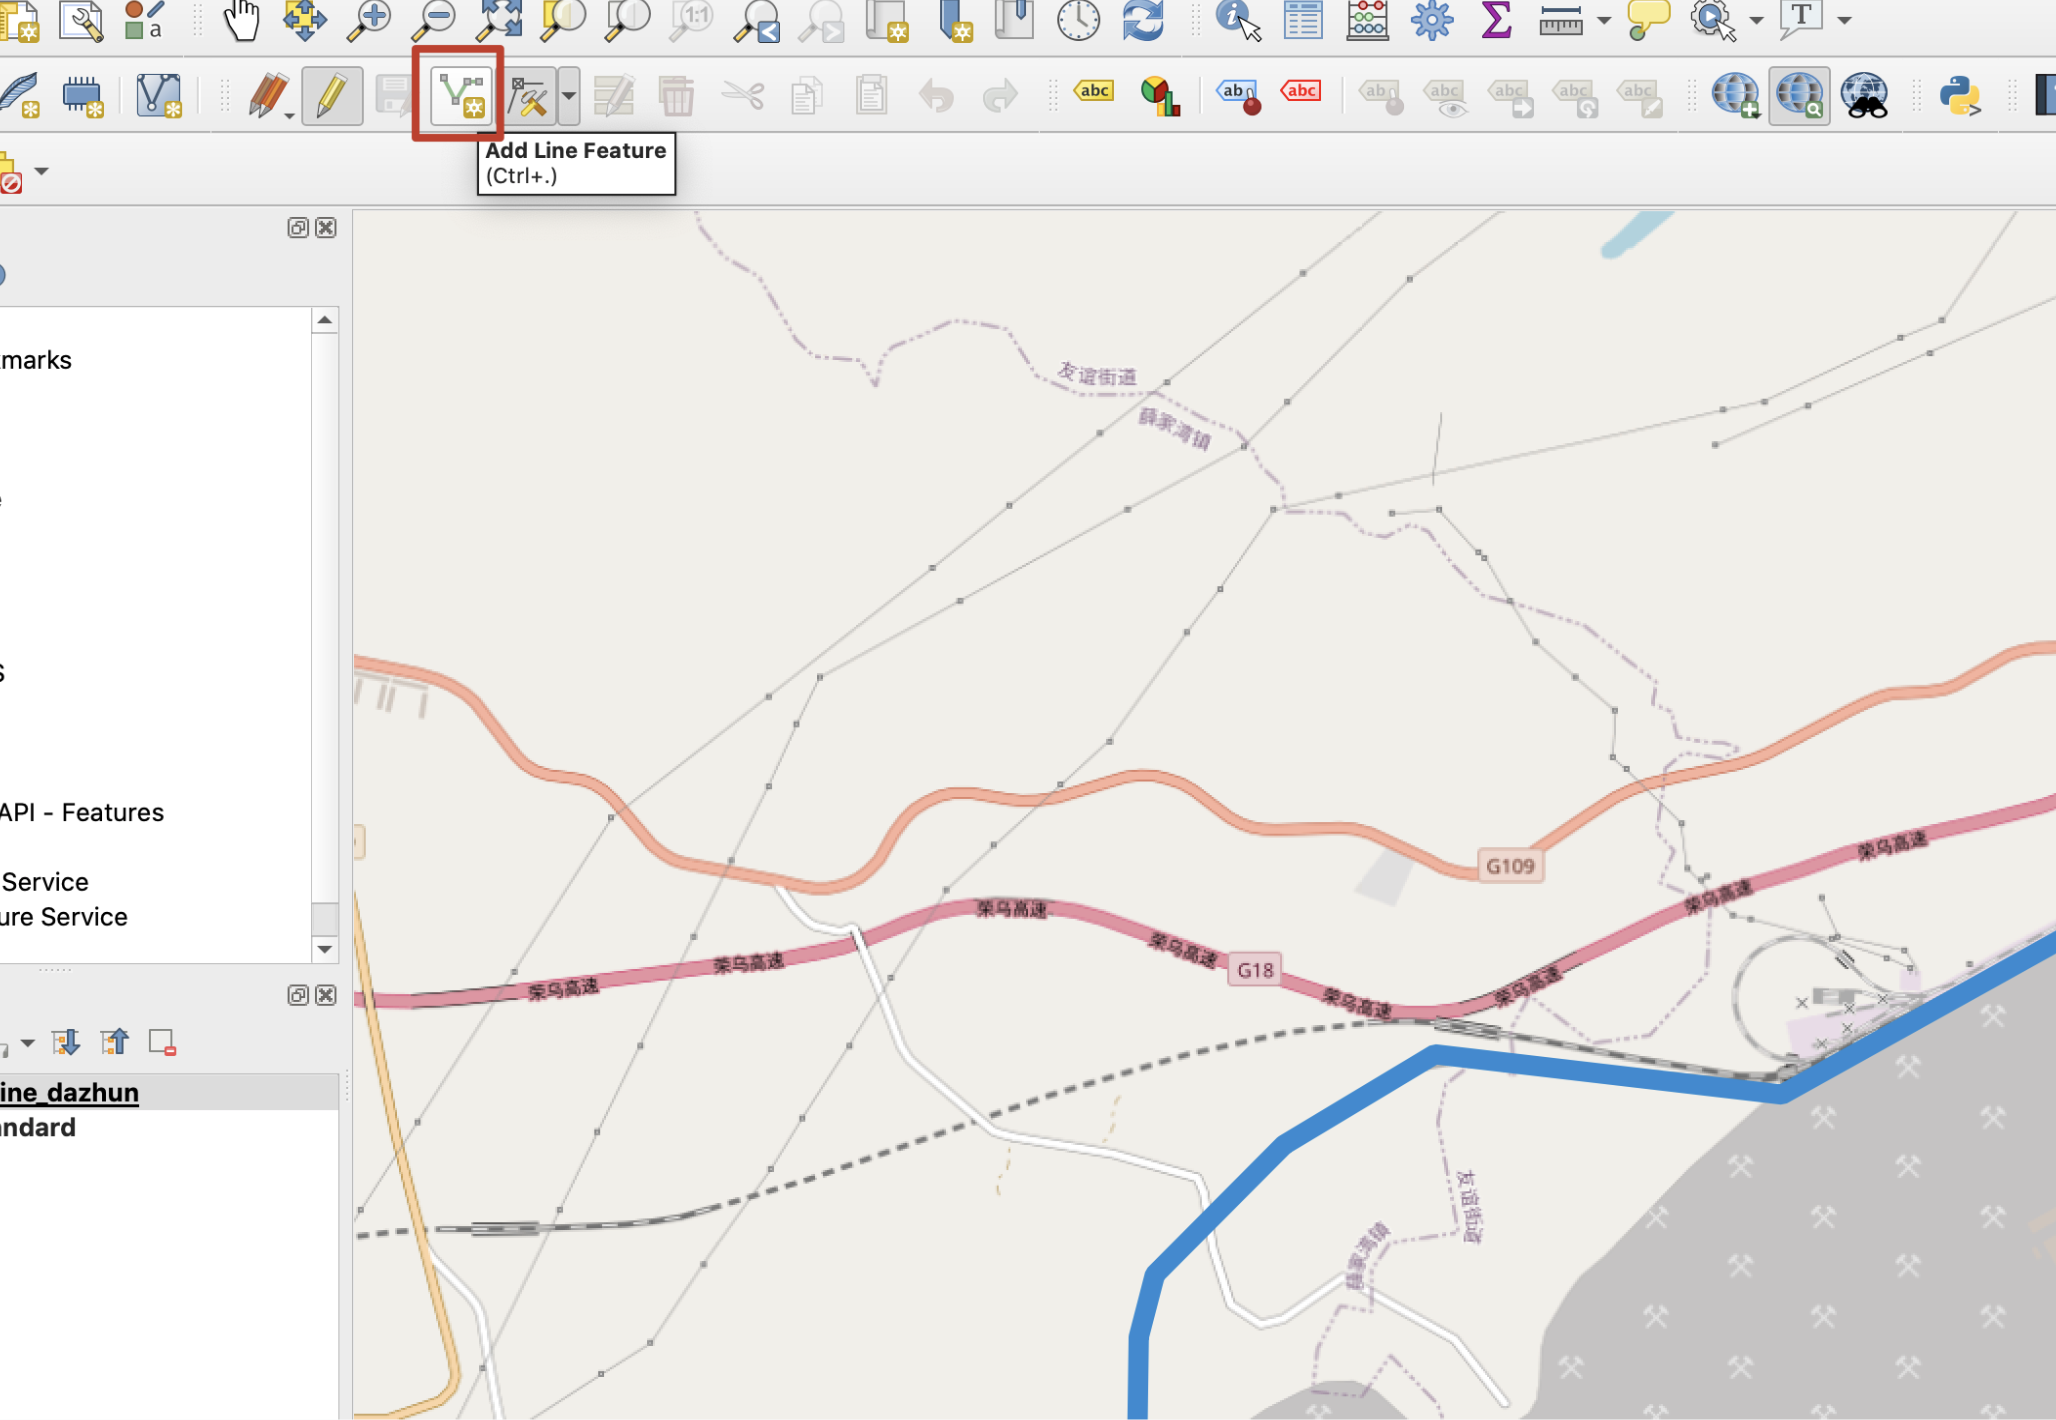Open the Vertex Tool

pos(529,94)
